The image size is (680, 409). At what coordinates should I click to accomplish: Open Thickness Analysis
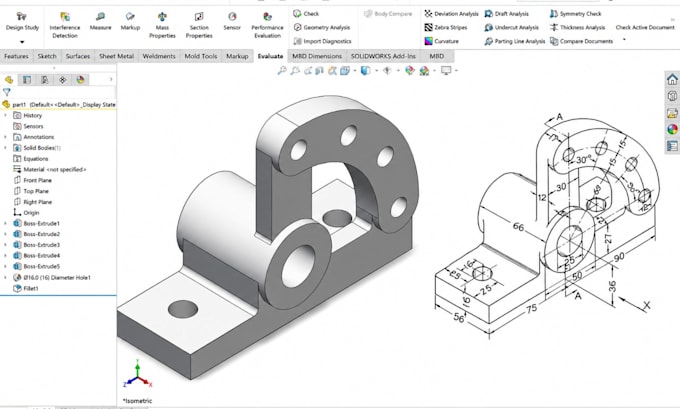[577, 27]
